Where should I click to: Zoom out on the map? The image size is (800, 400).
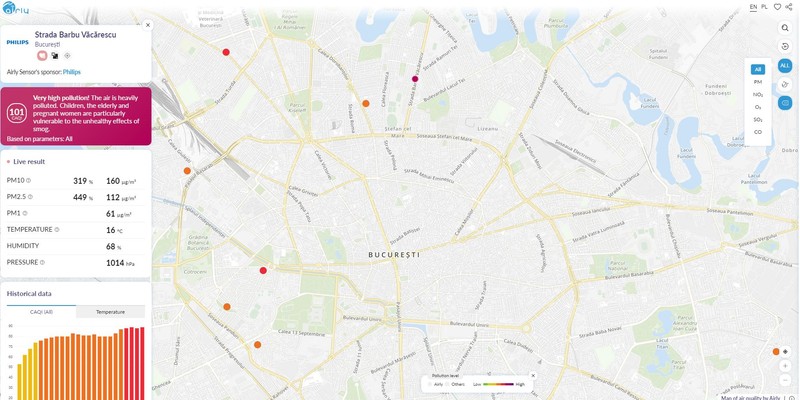pos(785,381)
